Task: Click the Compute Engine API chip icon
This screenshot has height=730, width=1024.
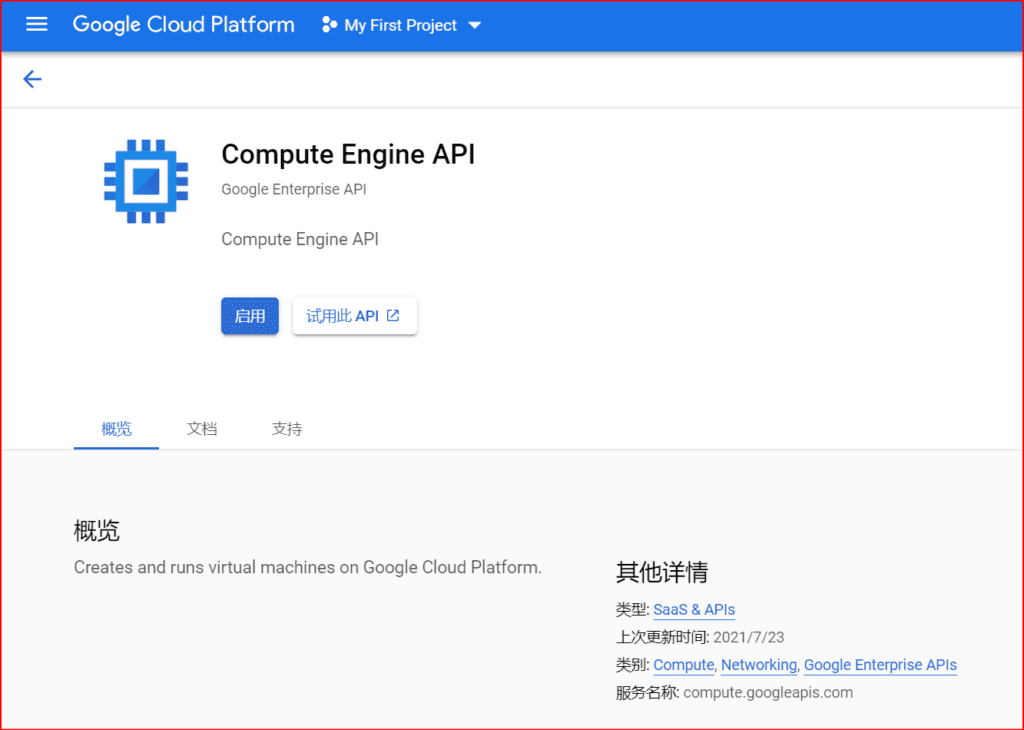Action: point(146,180)
